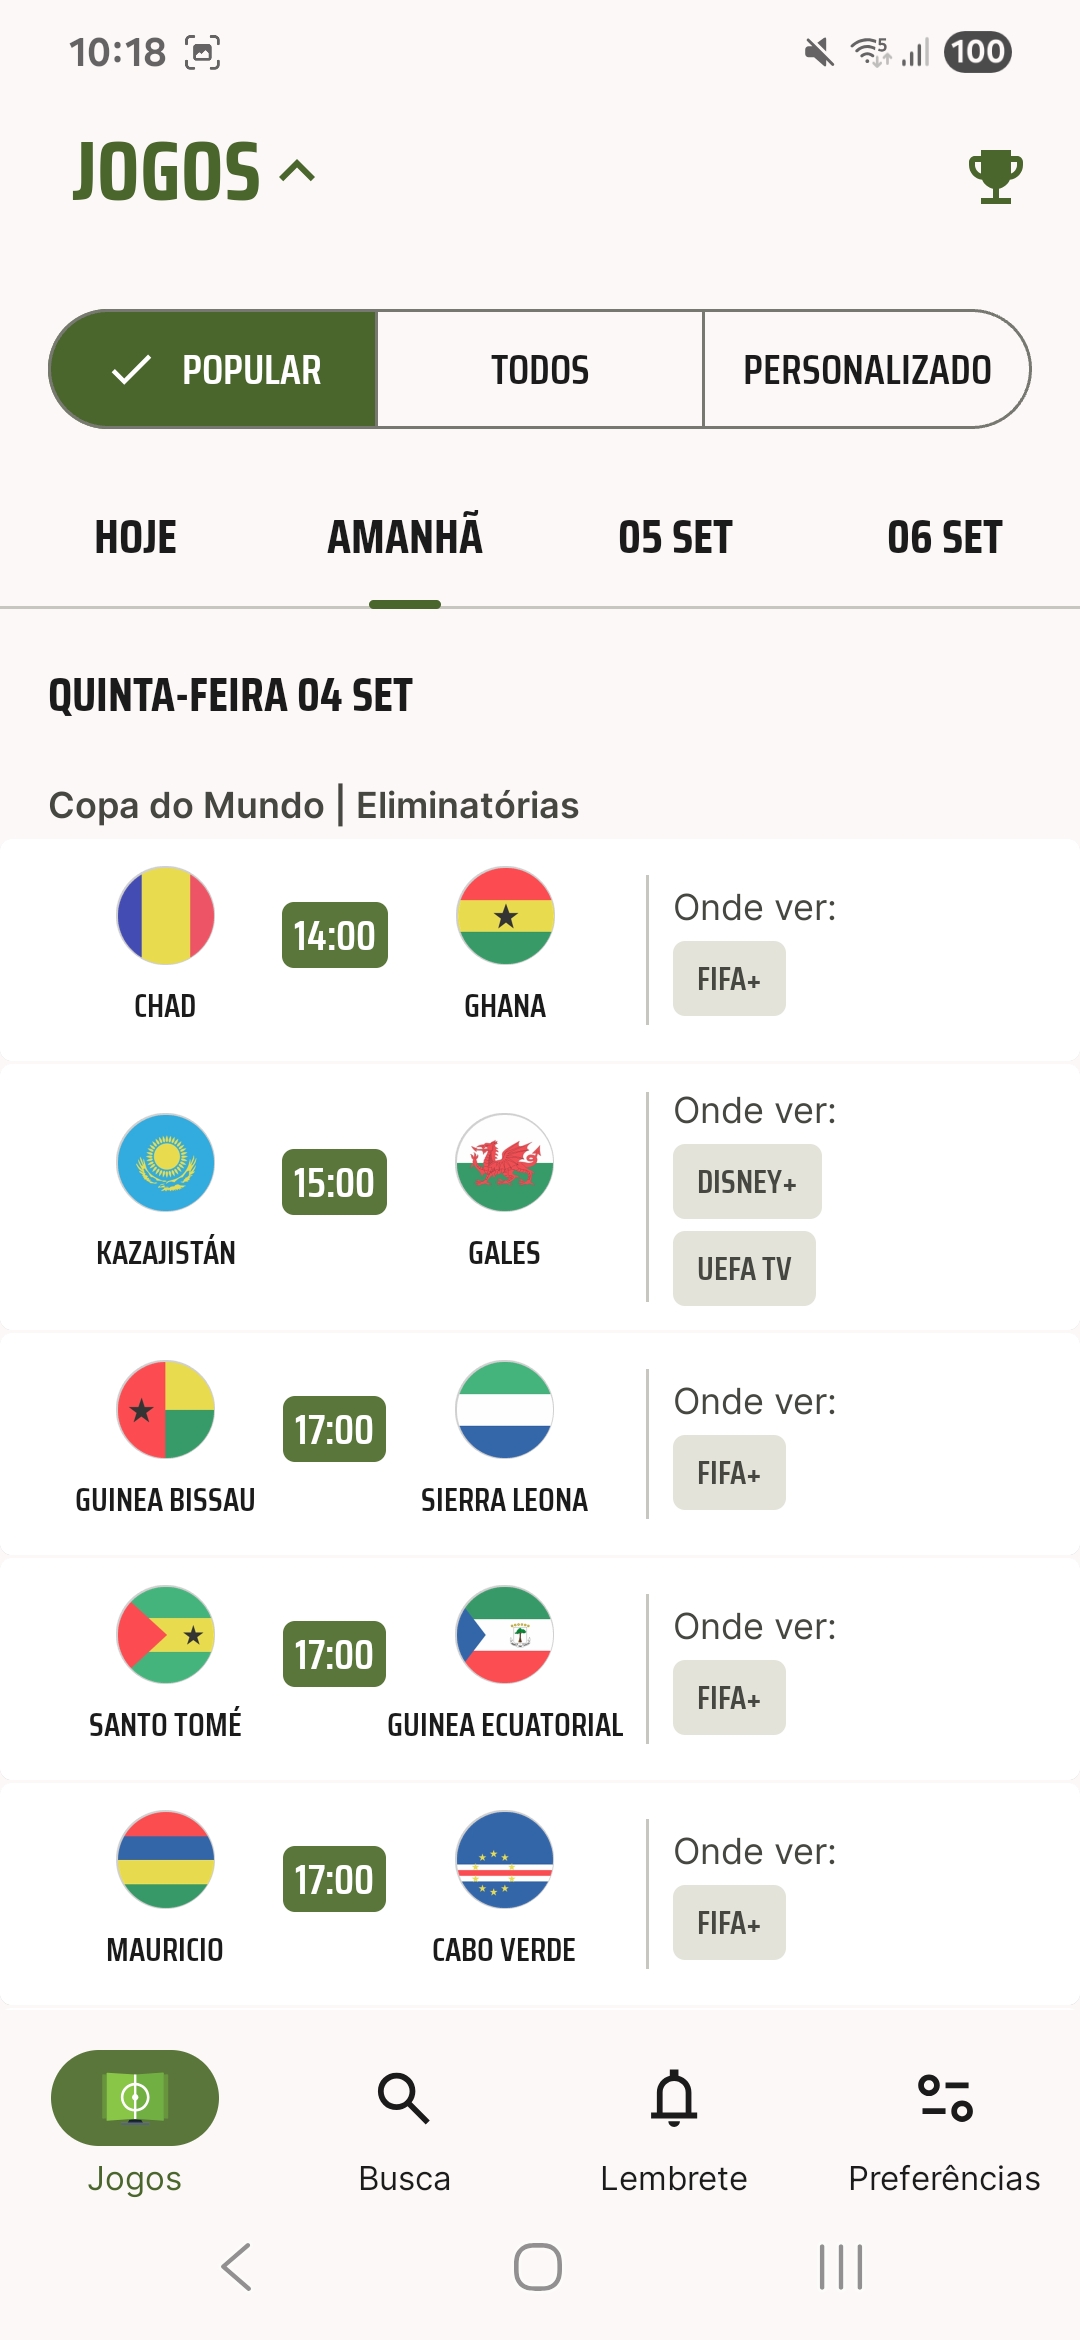Tap the Gales dragon flag

(505, 1163)
